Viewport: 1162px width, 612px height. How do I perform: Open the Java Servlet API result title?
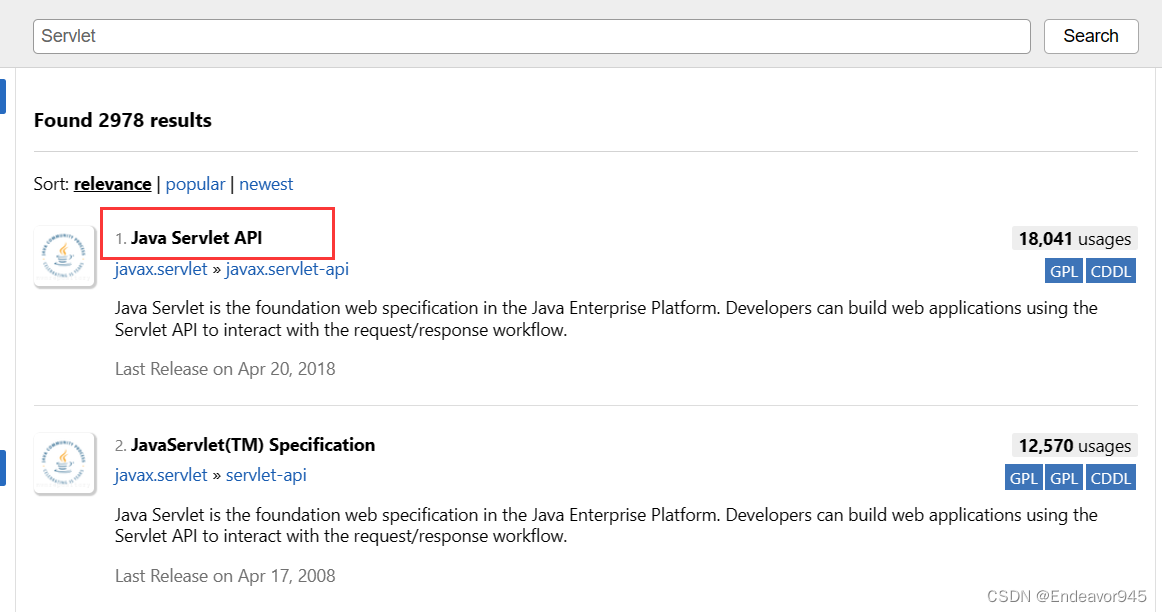coord(196,238)
